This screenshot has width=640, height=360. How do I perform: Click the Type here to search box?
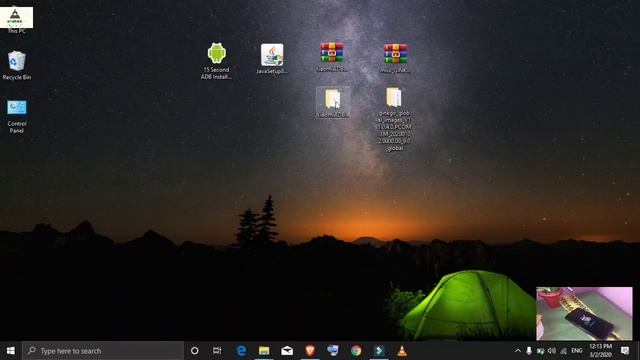[103, 351]
